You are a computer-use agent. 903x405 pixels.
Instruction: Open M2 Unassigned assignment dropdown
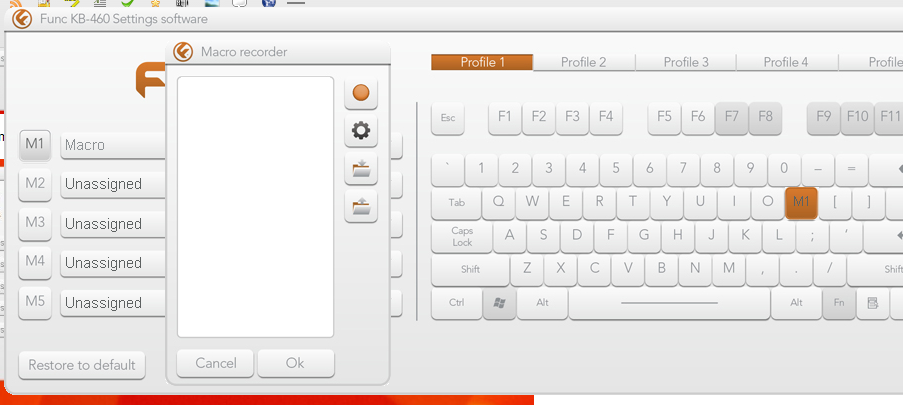tap(113, 184)
